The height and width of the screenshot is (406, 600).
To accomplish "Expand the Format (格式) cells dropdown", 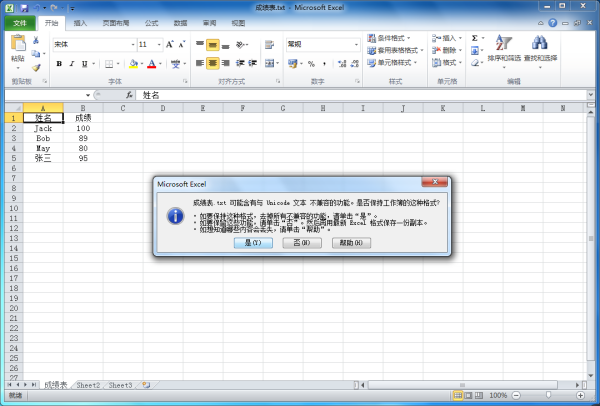I will tap(460, 62).
